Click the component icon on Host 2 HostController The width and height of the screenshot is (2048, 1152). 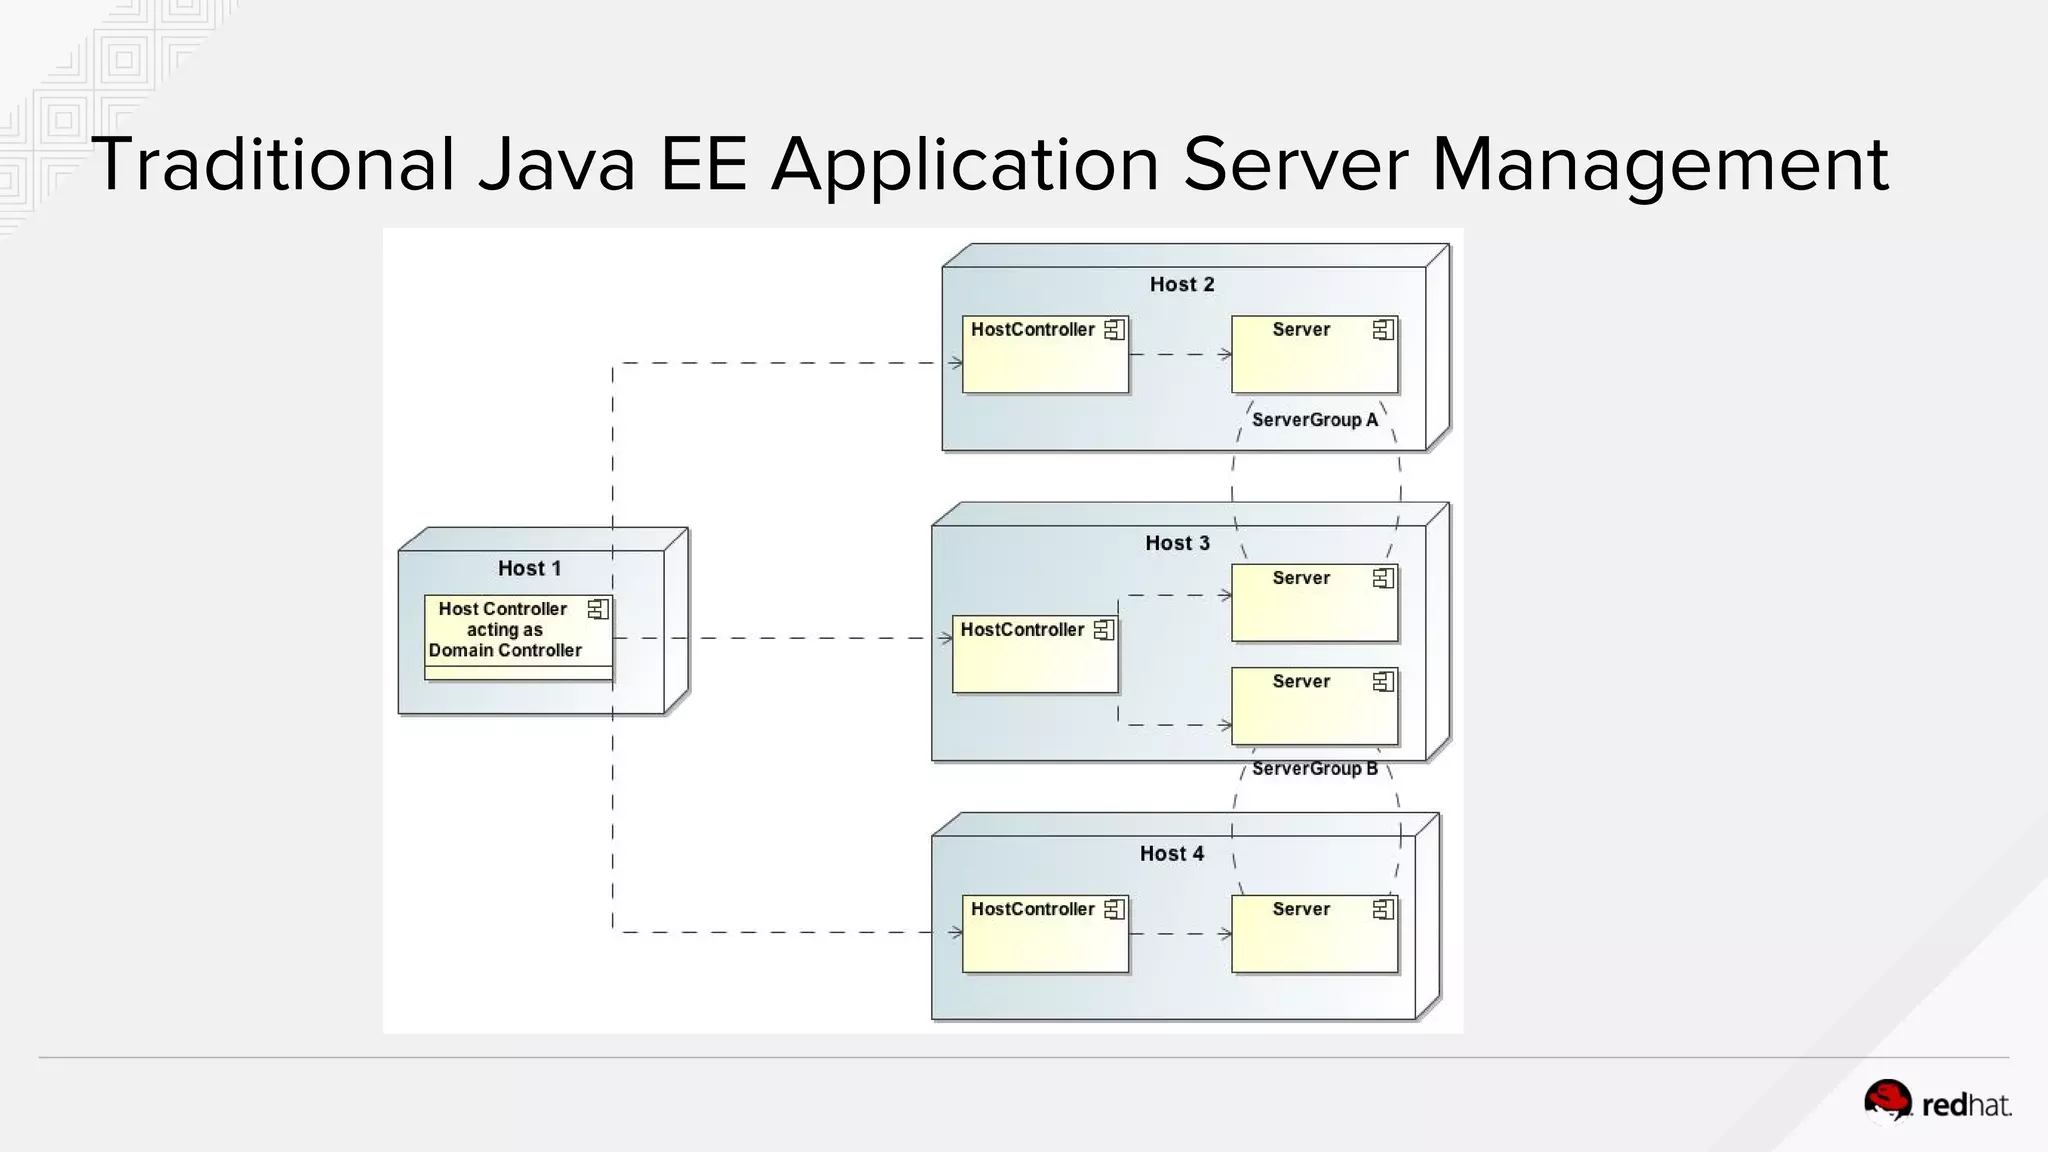(1114, 330)
